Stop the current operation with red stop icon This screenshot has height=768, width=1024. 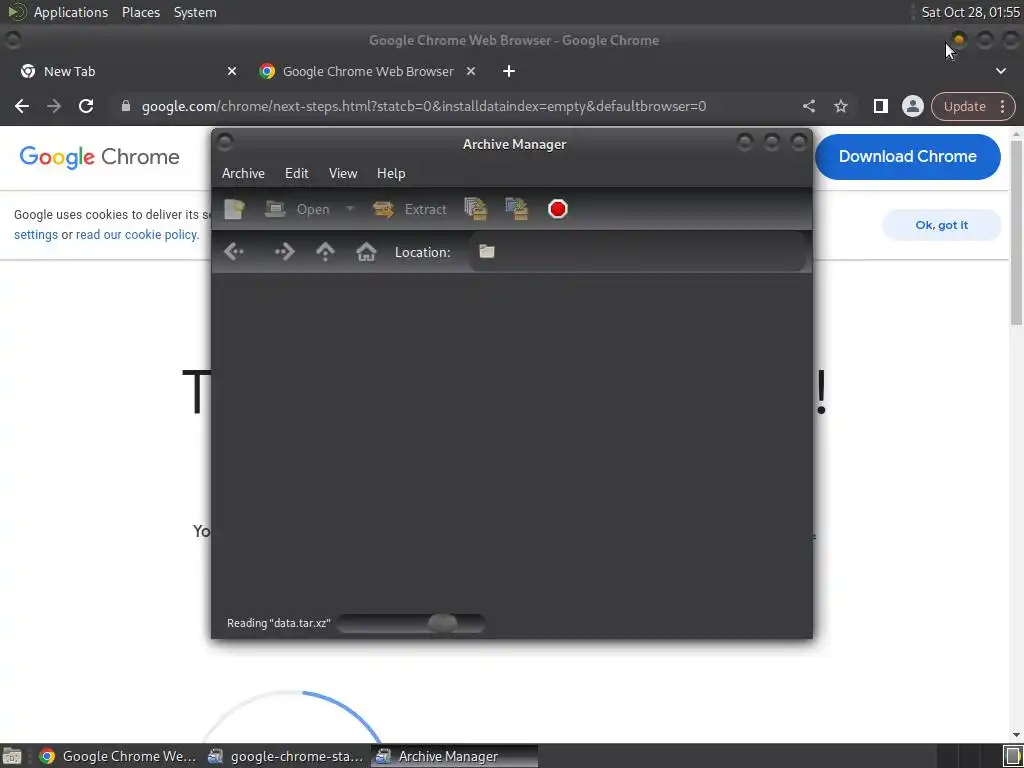click(558, 209)
